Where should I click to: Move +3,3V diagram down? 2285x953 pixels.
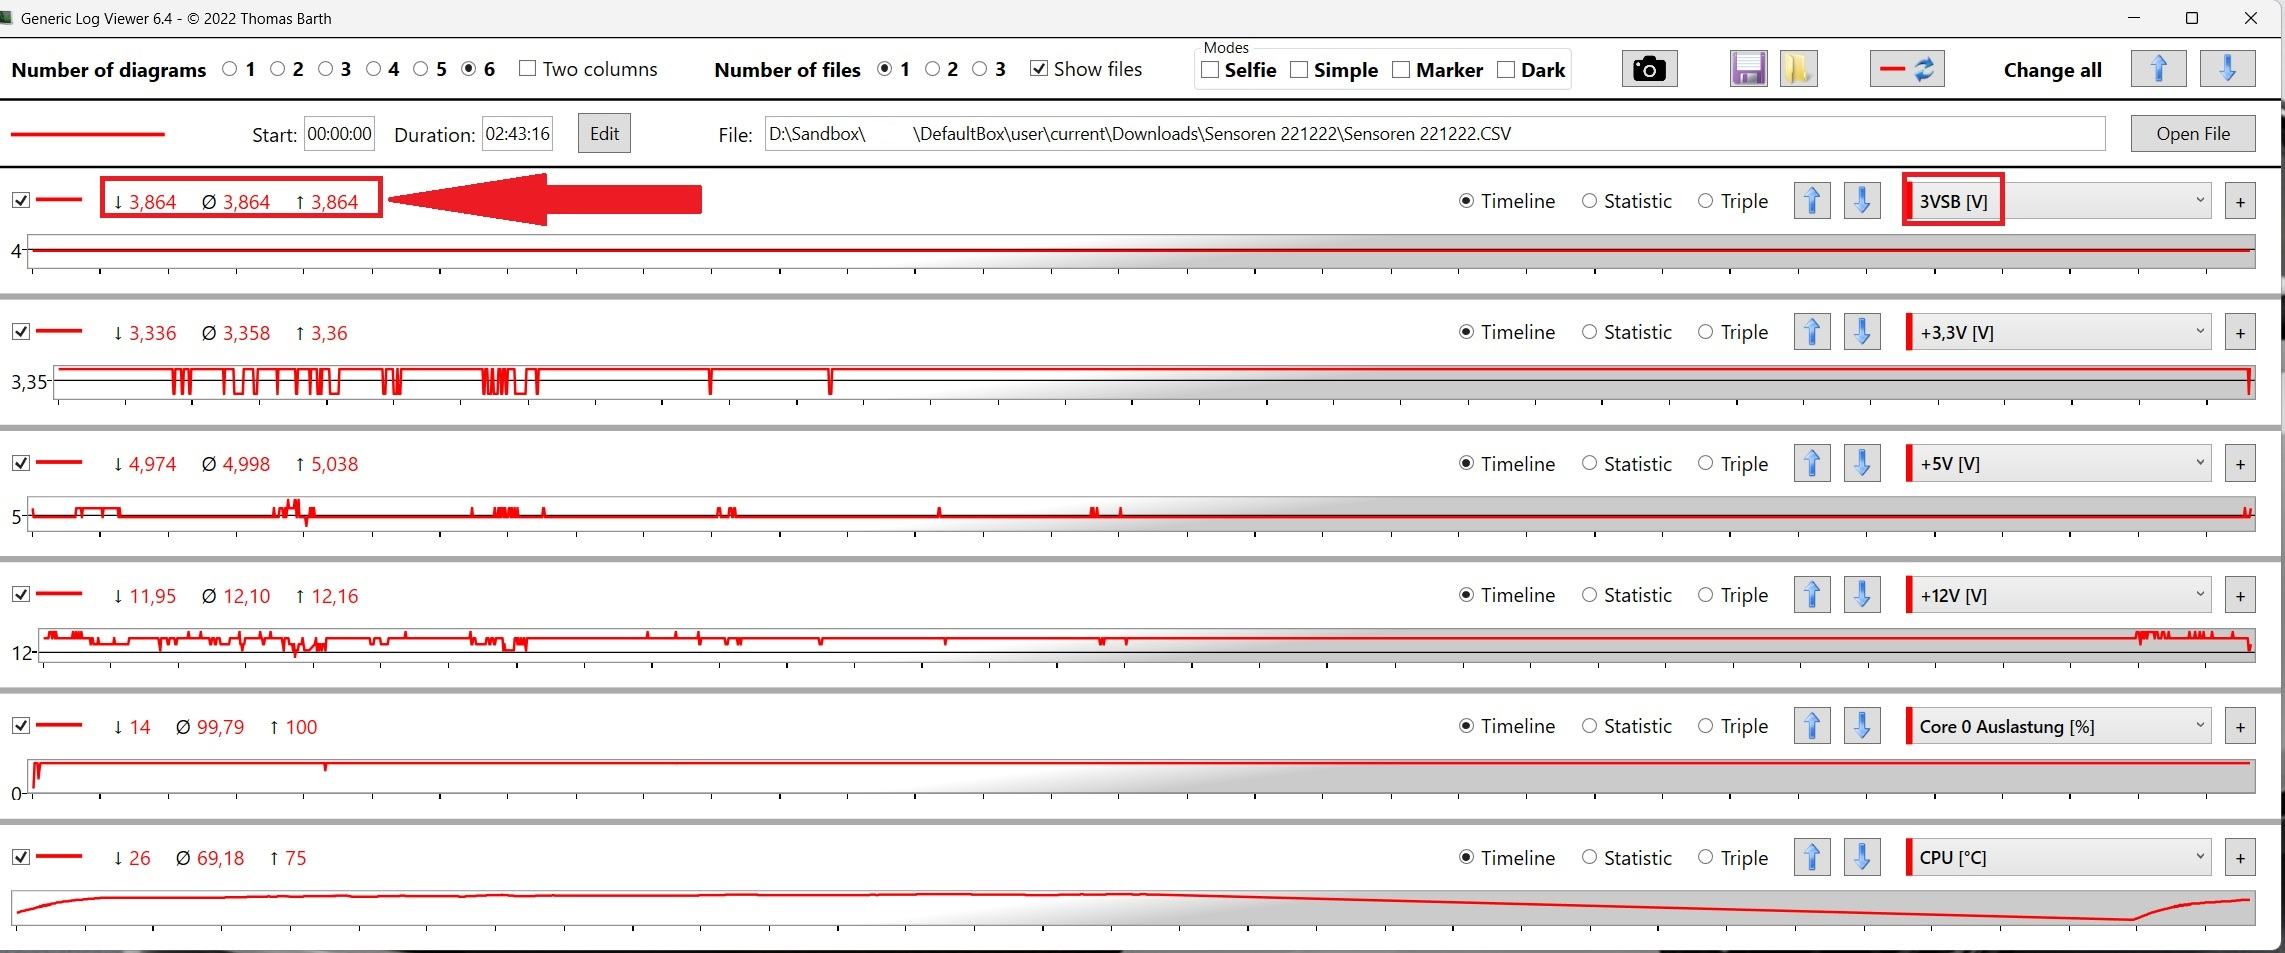[1862, 332]
